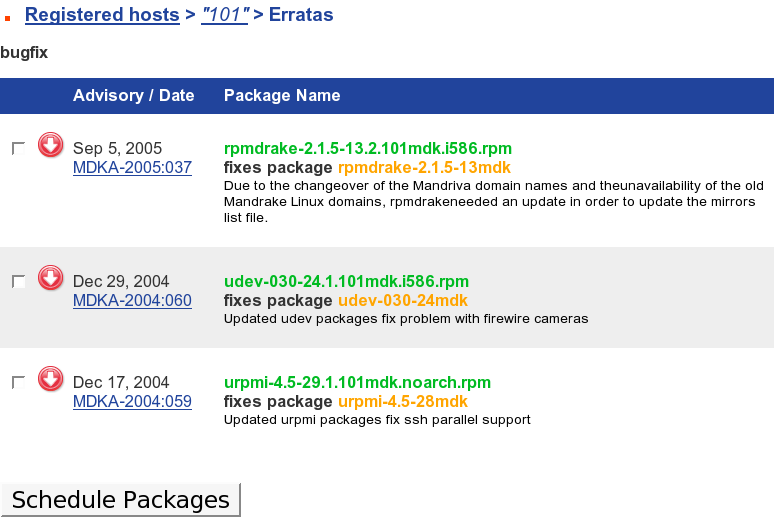Image resolution: width=774 pixels, height=522 pixels.
Task: Click red download icon for MDKA-2004:059
Action: (50, 379)
